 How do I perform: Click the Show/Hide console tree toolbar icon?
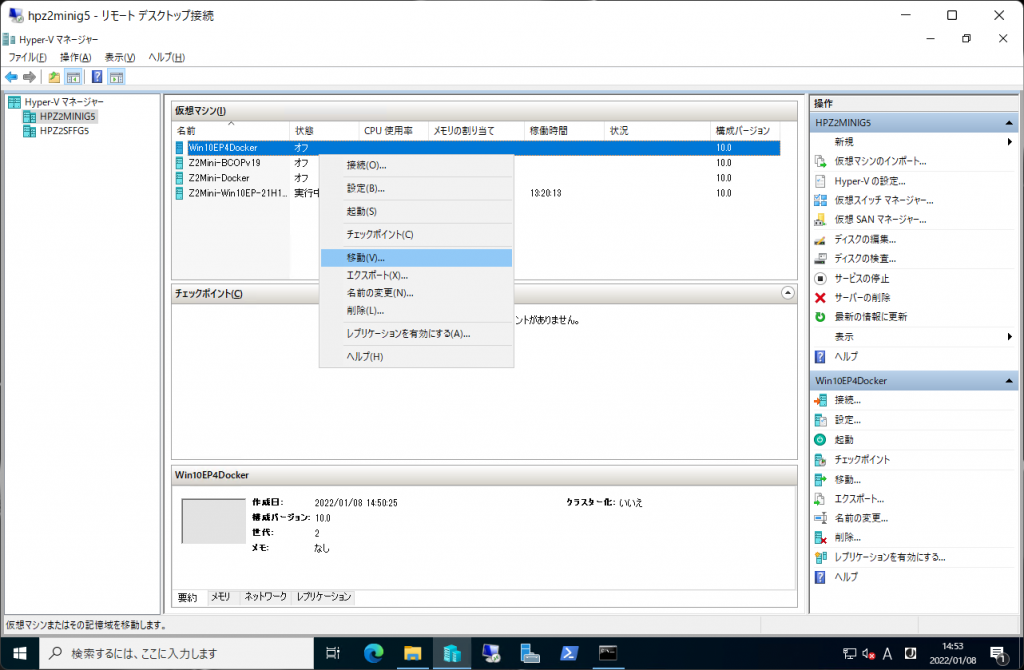pyautogui.click(x=74, y=77)
